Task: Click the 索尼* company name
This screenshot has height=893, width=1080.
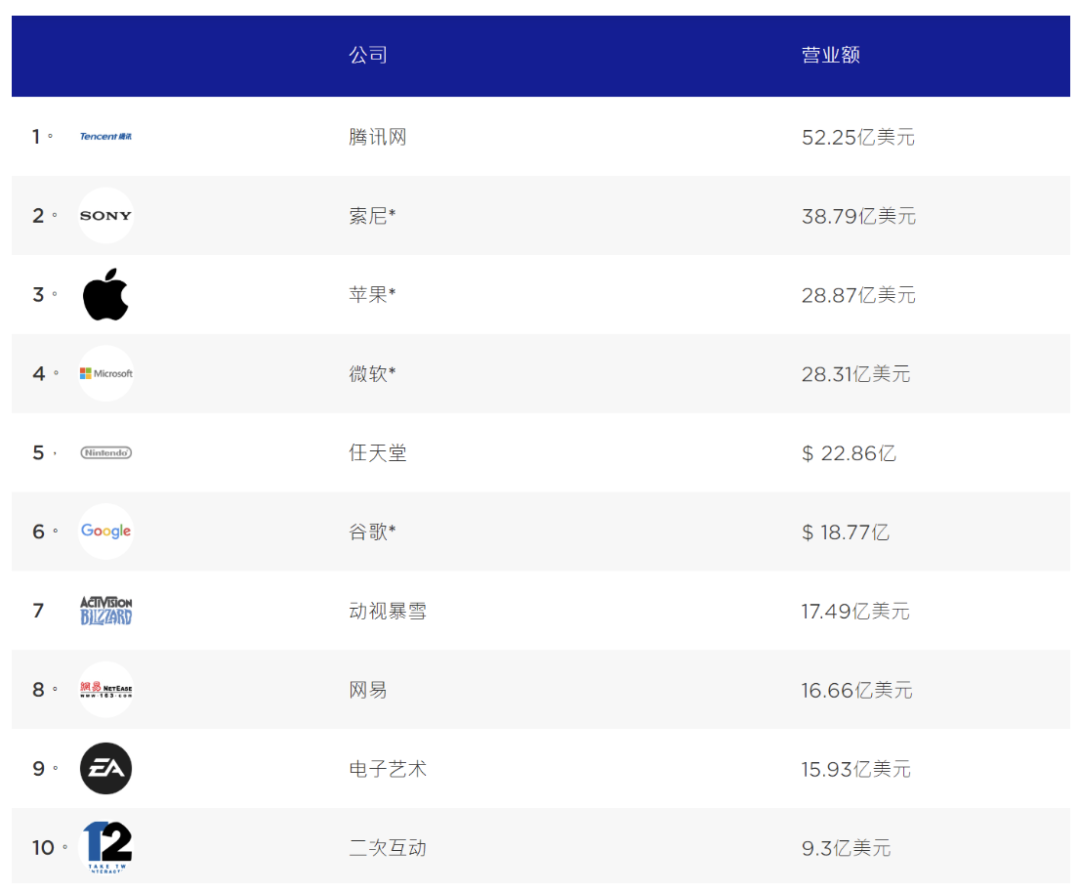Action: [x=372, y=216]
